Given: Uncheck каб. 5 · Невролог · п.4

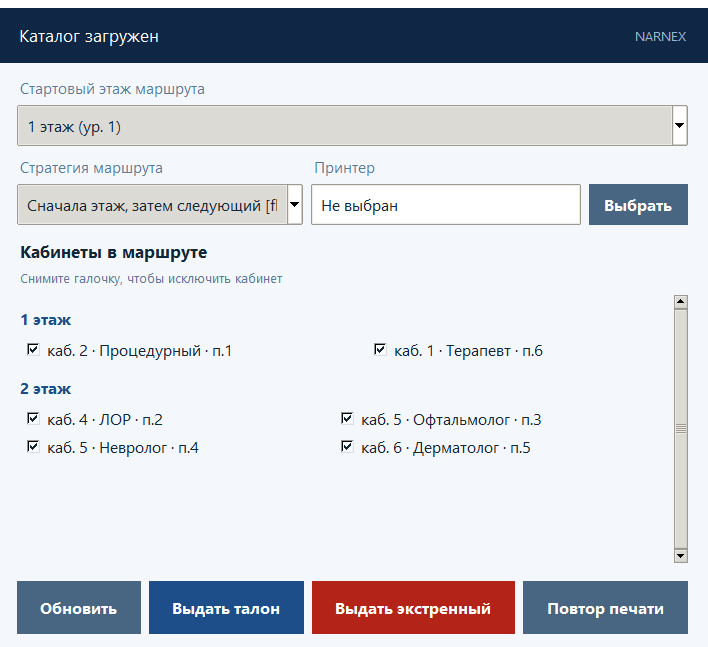Looking at the screenshot, I should (33, 447).
